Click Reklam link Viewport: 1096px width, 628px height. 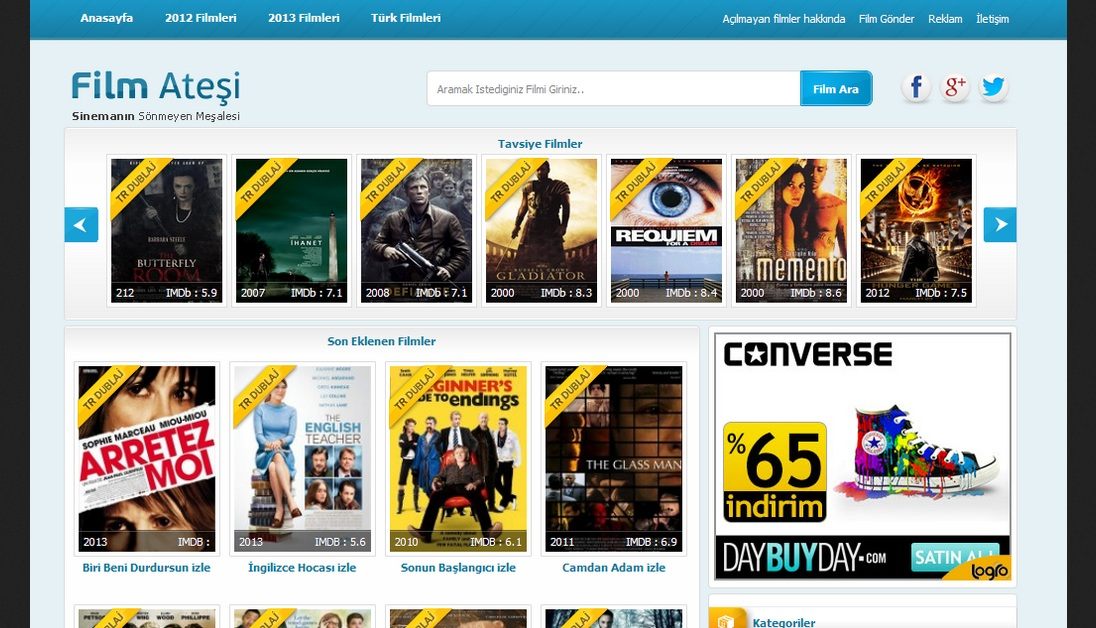click(945, 19)
